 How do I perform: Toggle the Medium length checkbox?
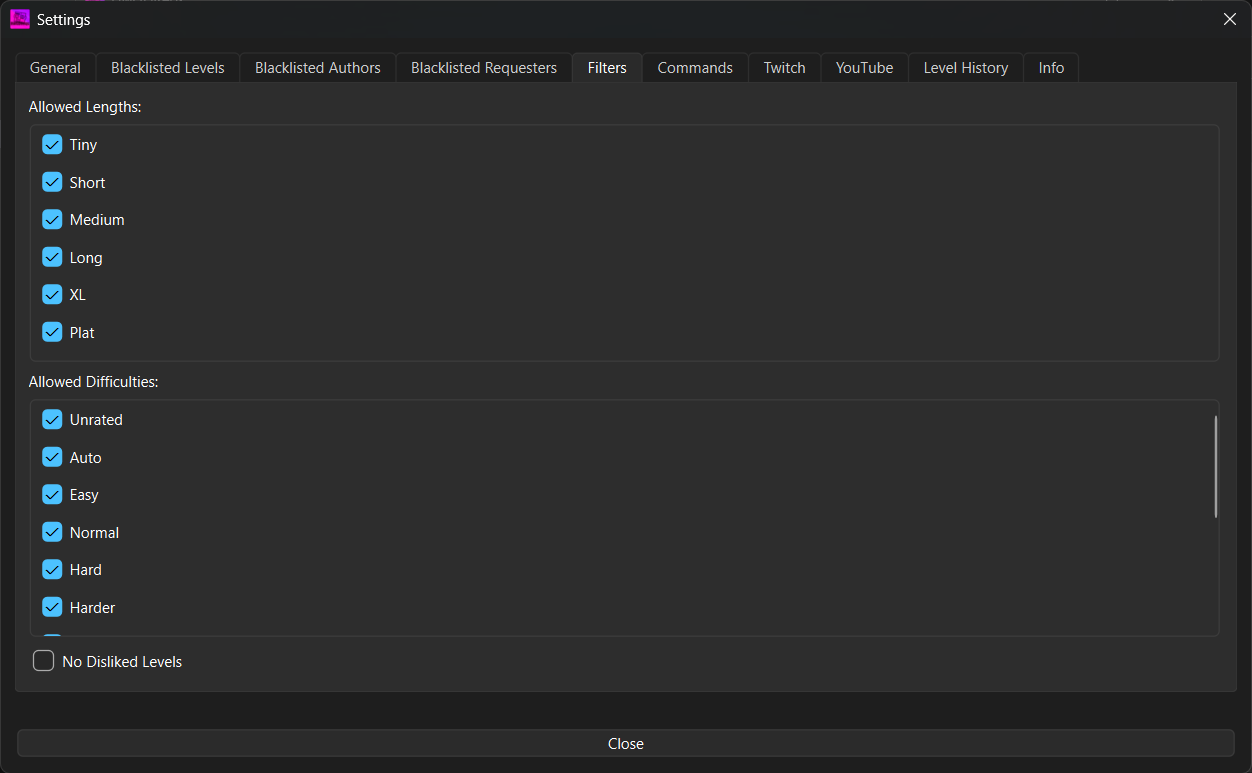(52, 220)
